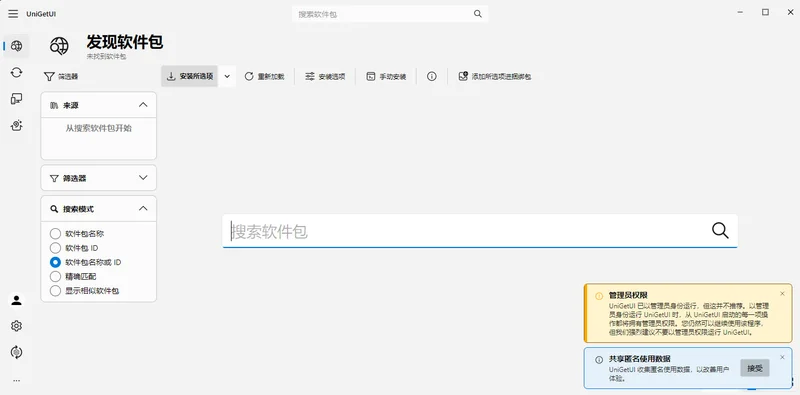Click the package details info icon

click(432, 77)
